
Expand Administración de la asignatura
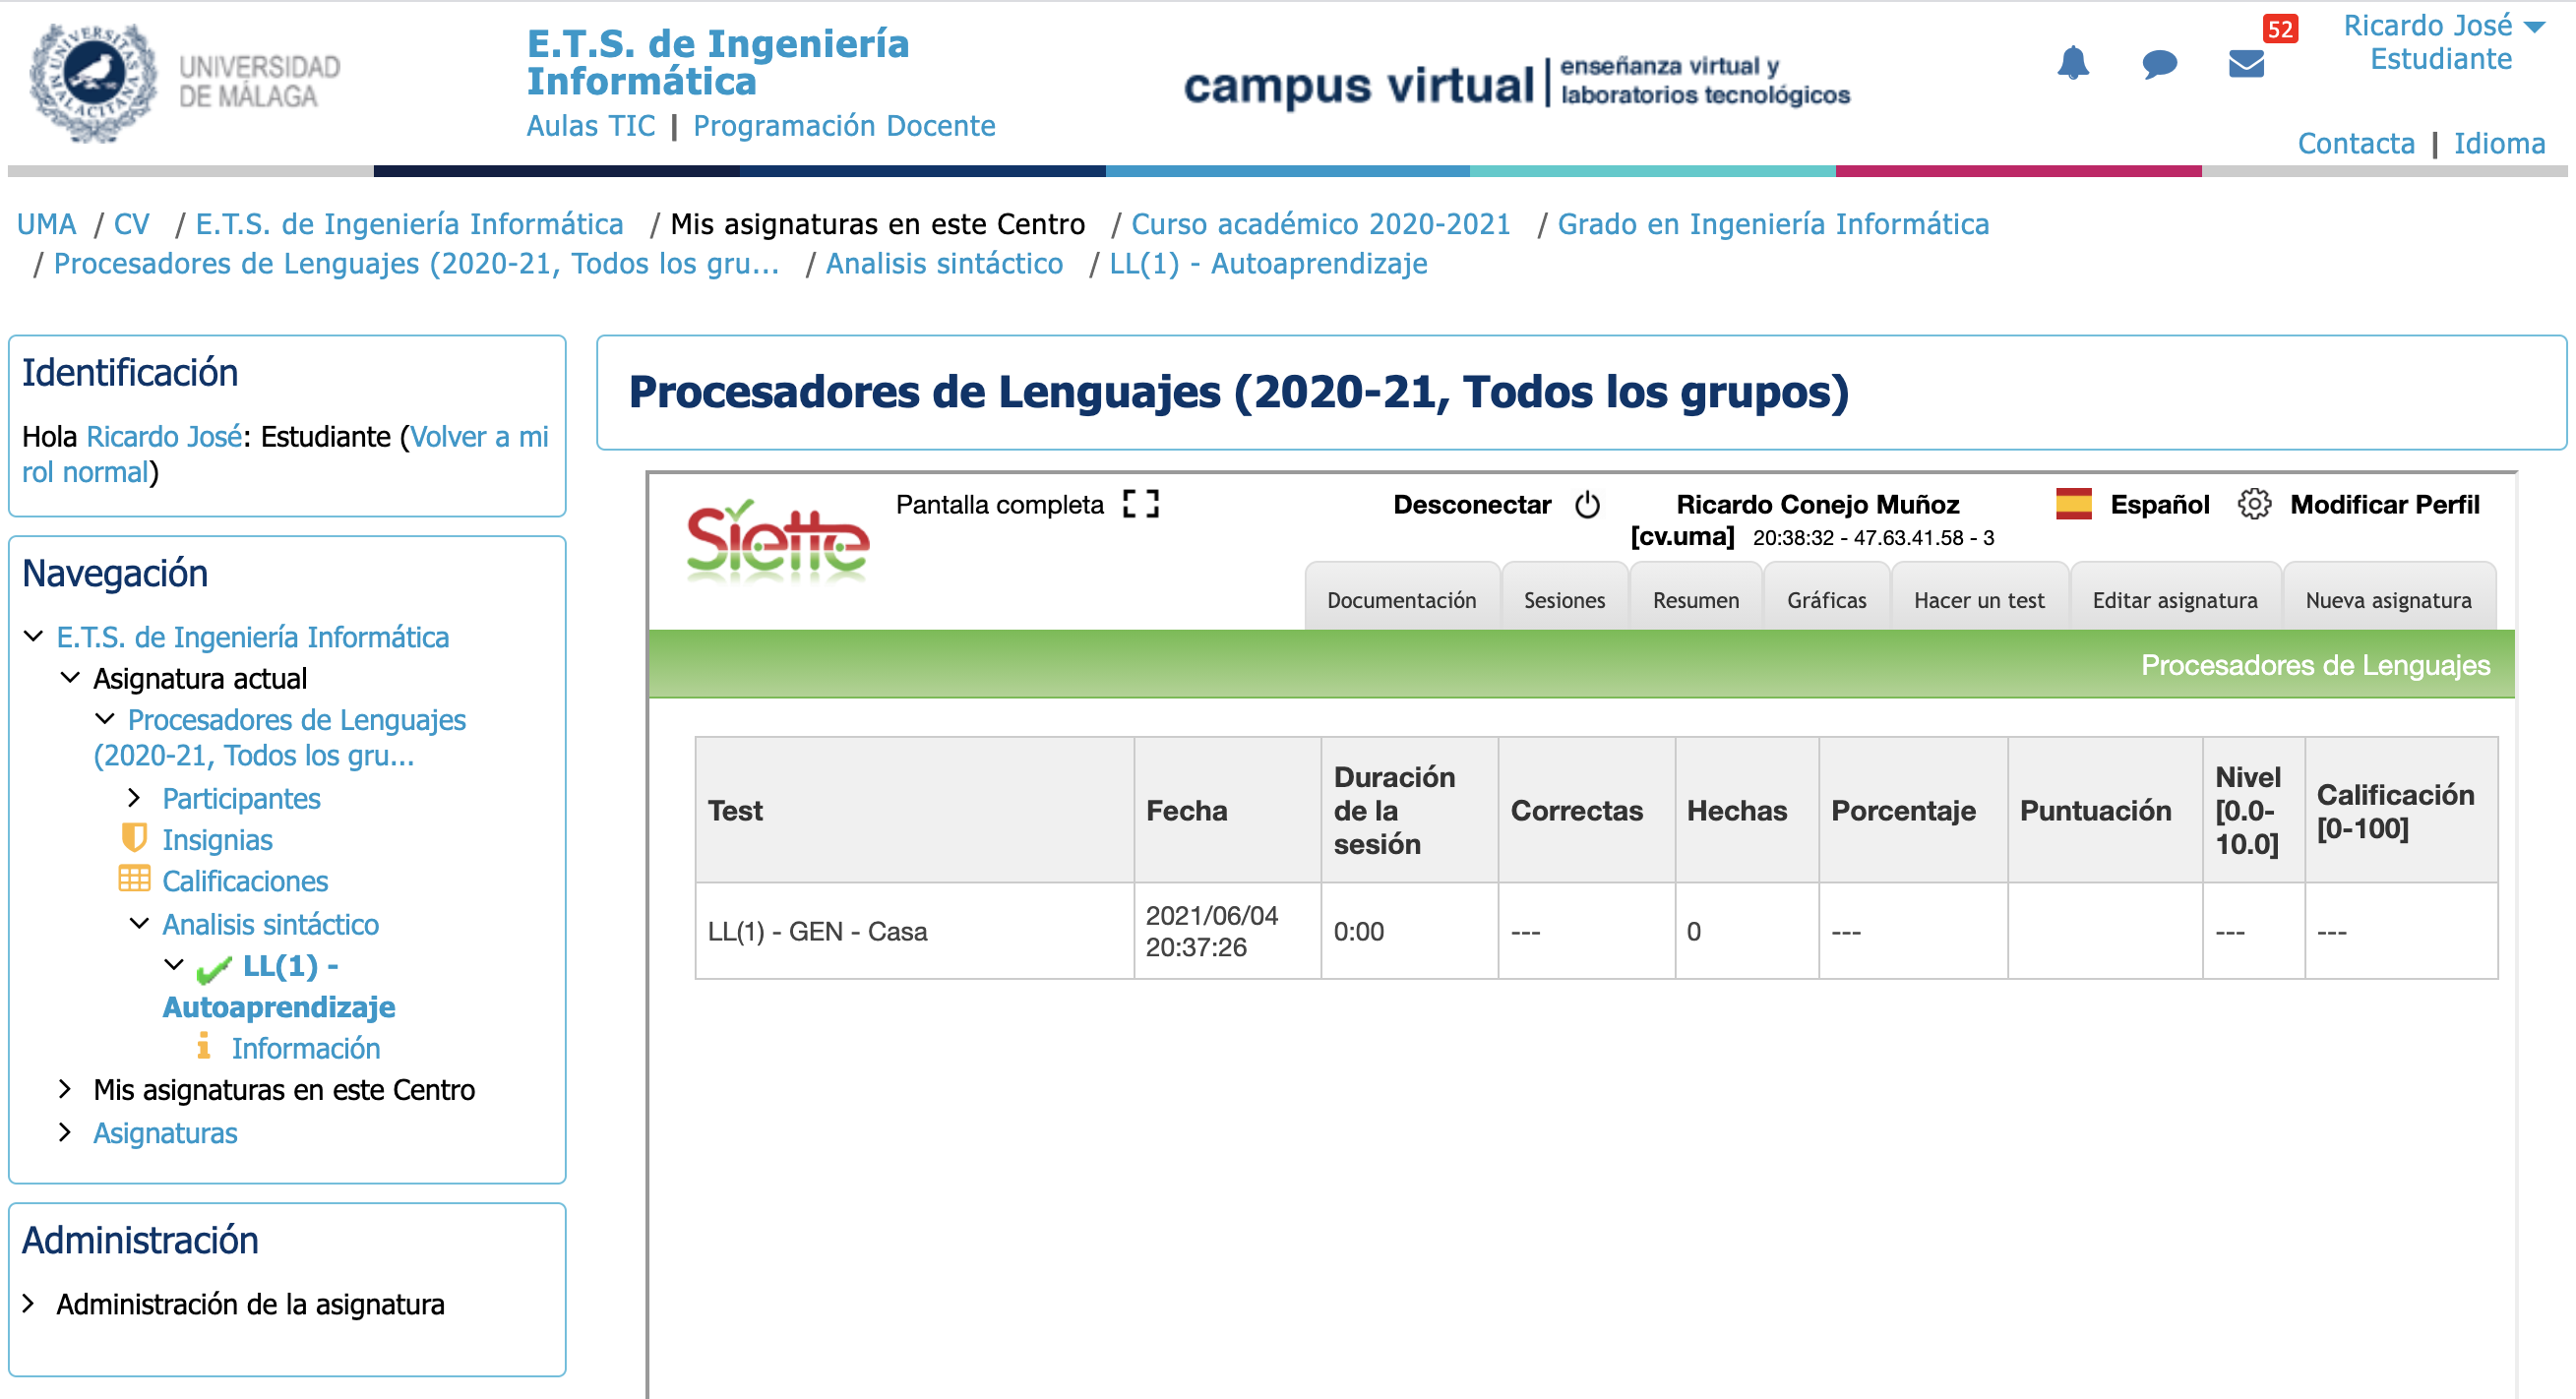pos(29,1303)
